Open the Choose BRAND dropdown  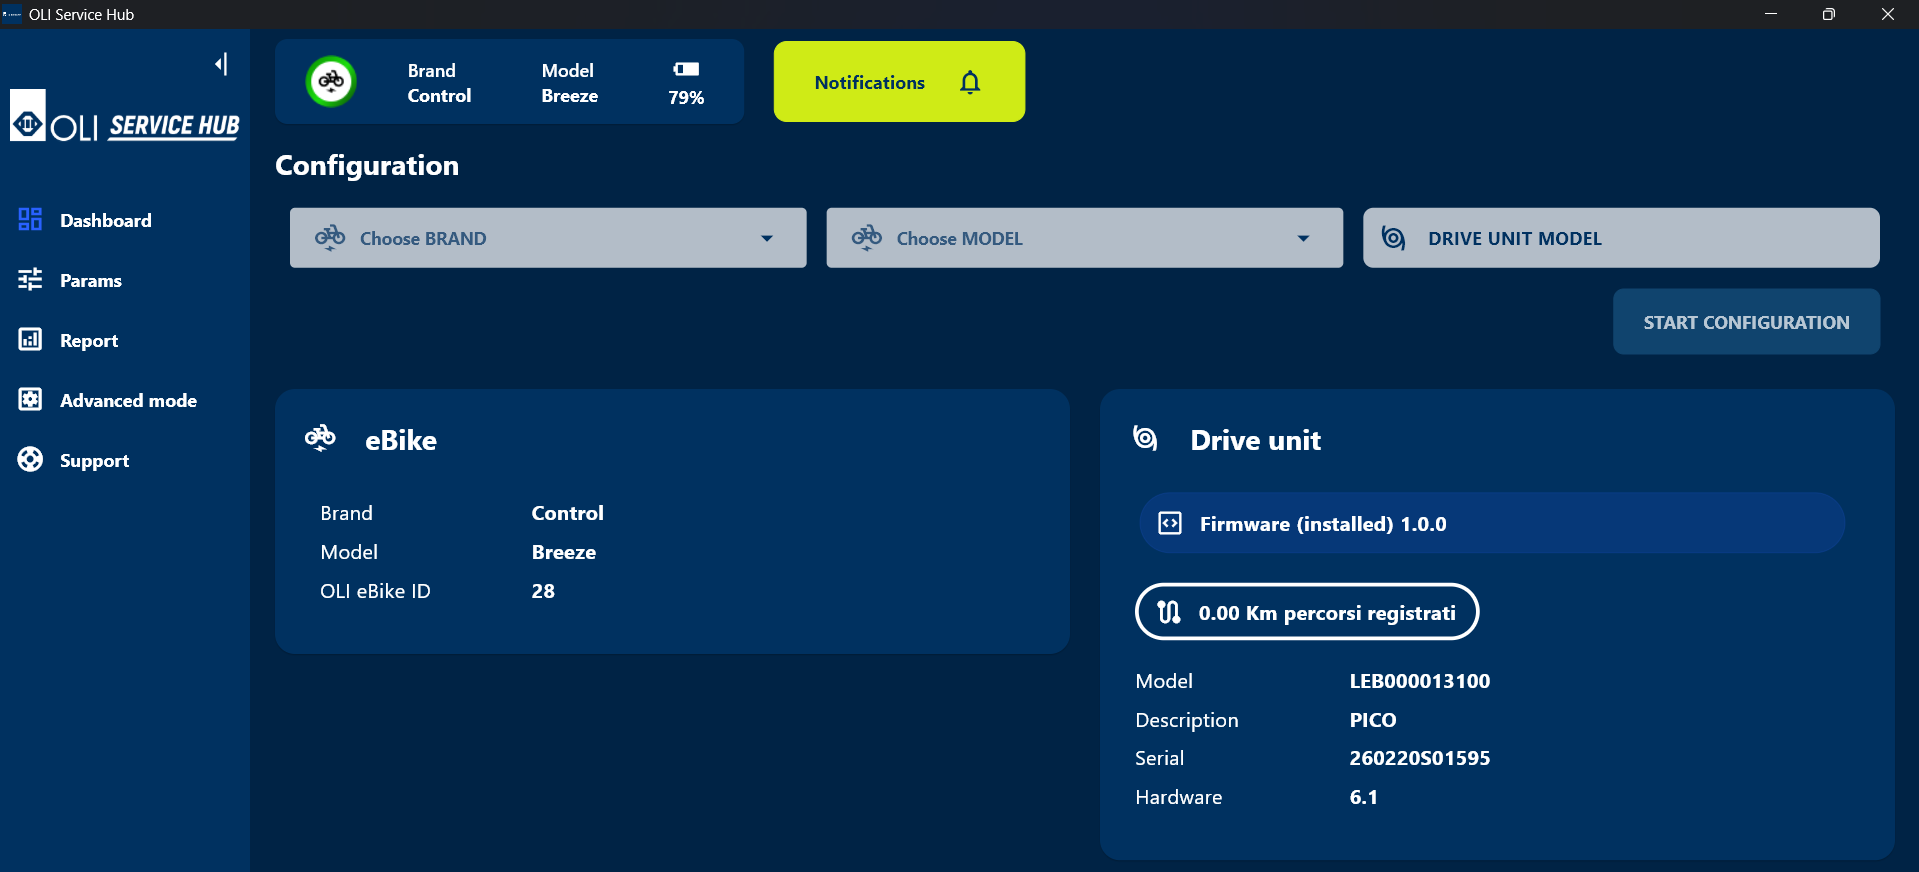548,238
